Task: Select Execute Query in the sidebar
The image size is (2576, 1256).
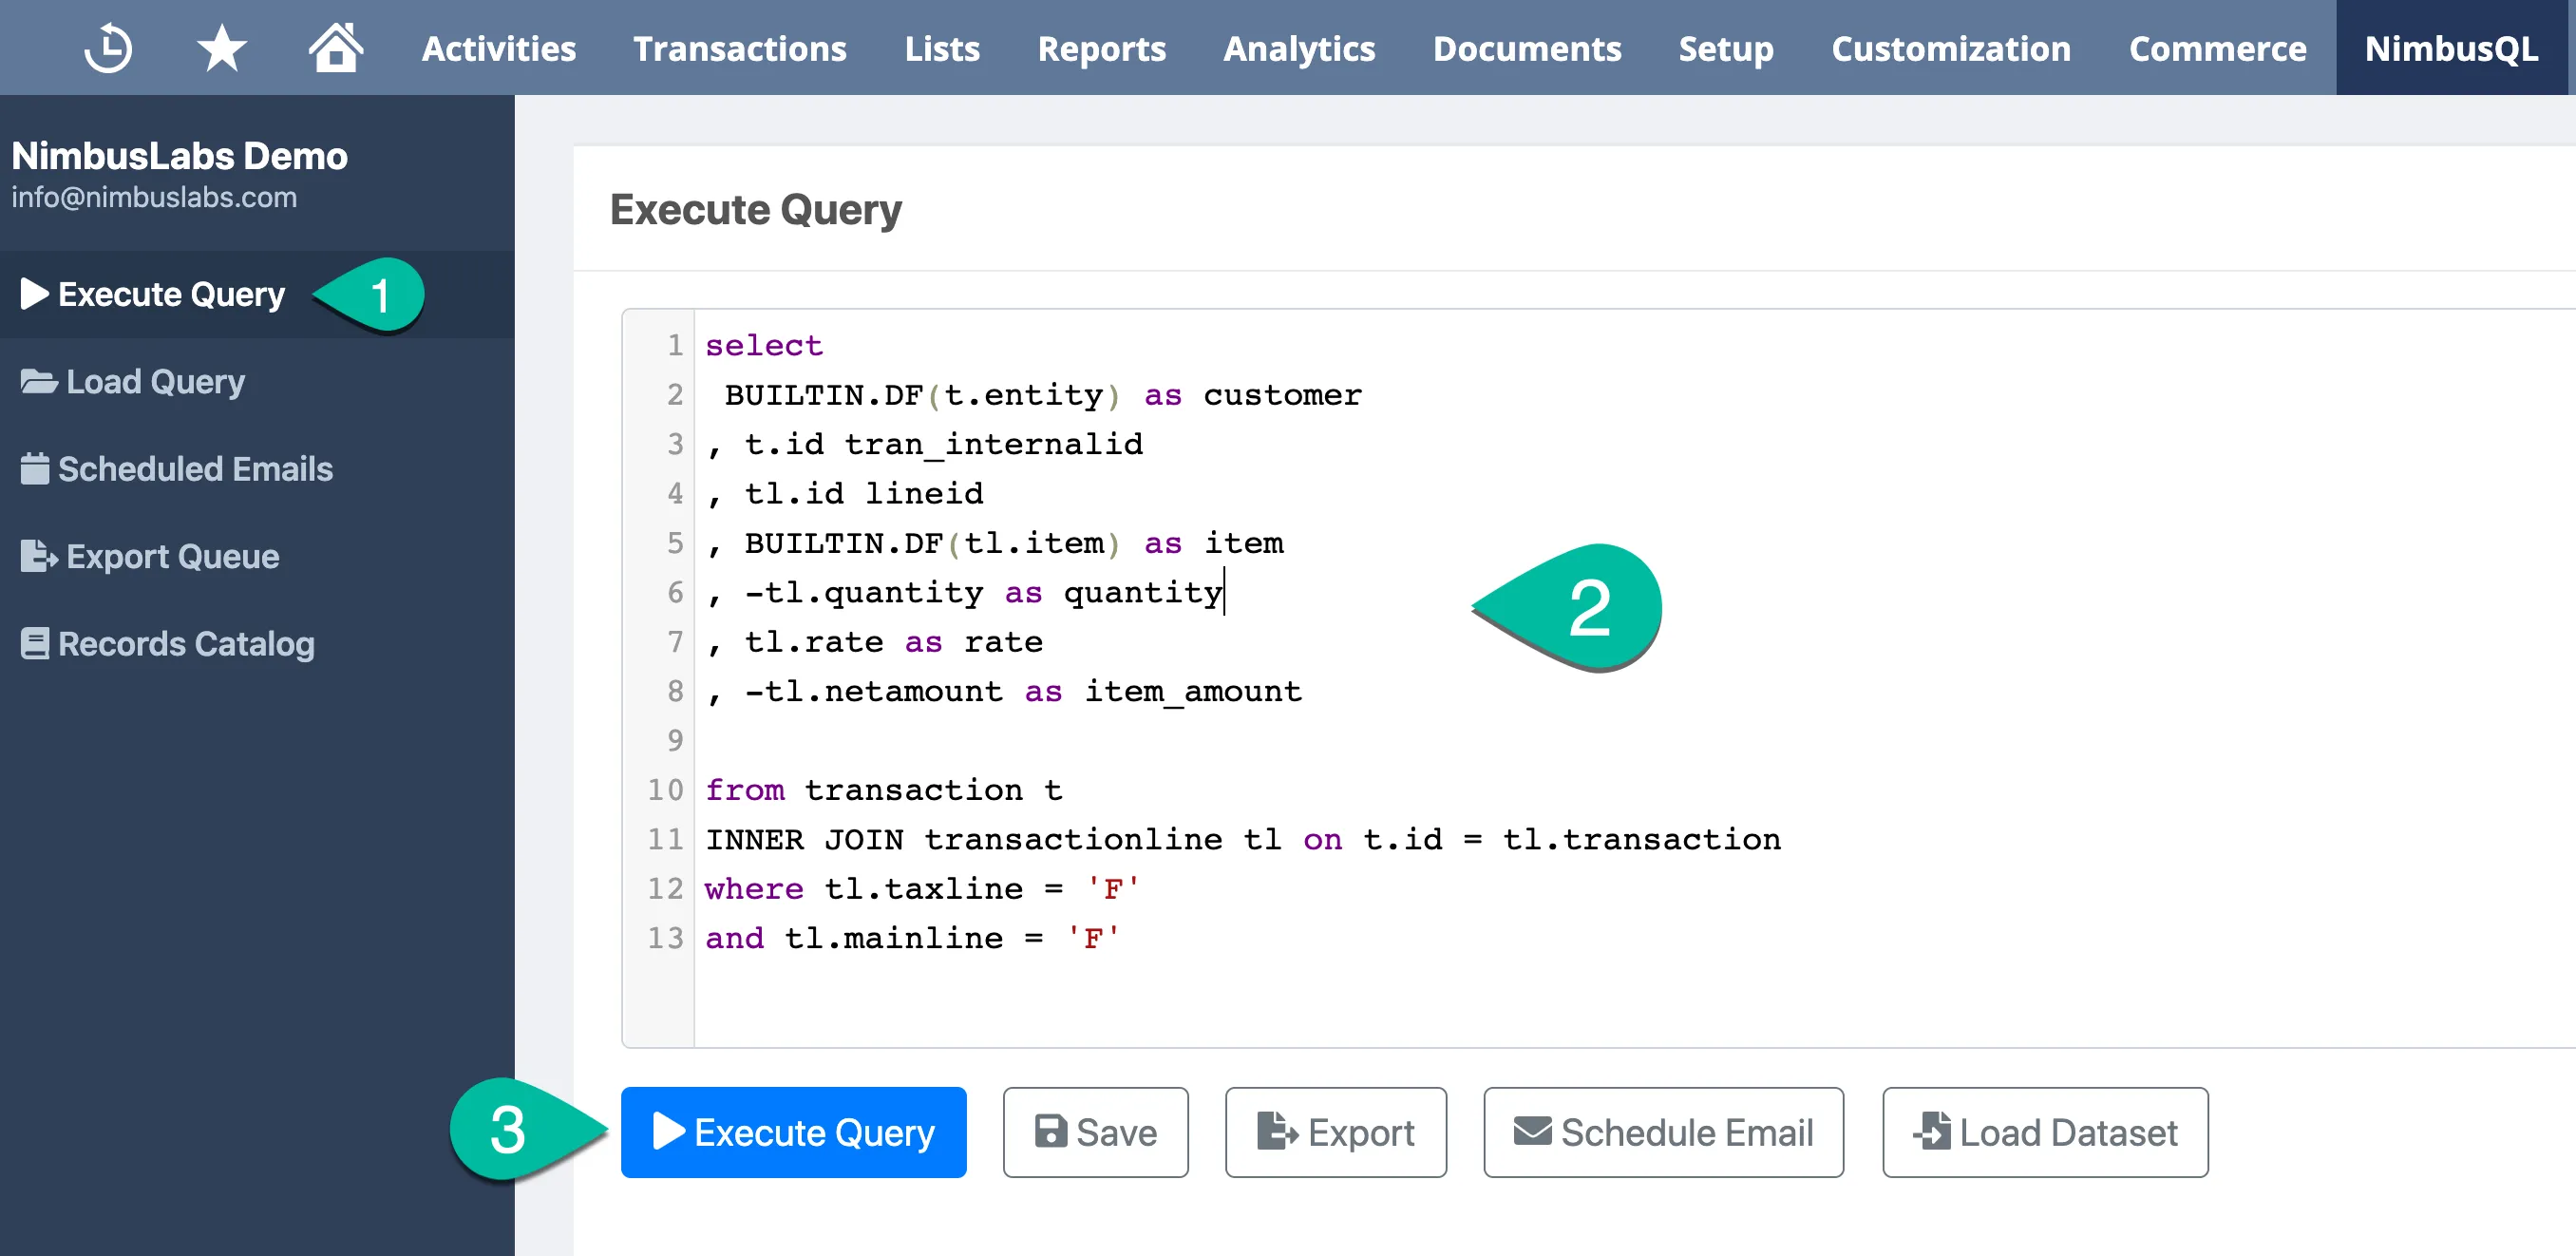Action: [257, 294]
